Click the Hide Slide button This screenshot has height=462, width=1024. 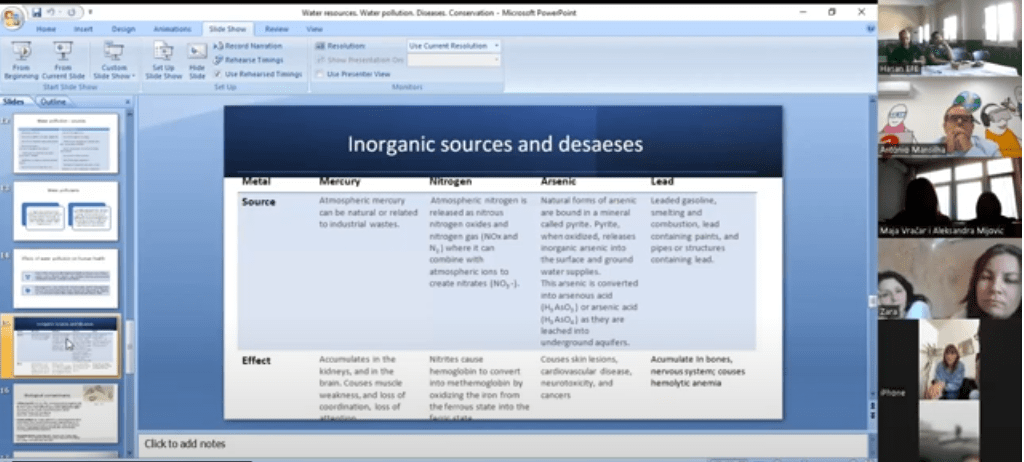(x=197, y=59)
